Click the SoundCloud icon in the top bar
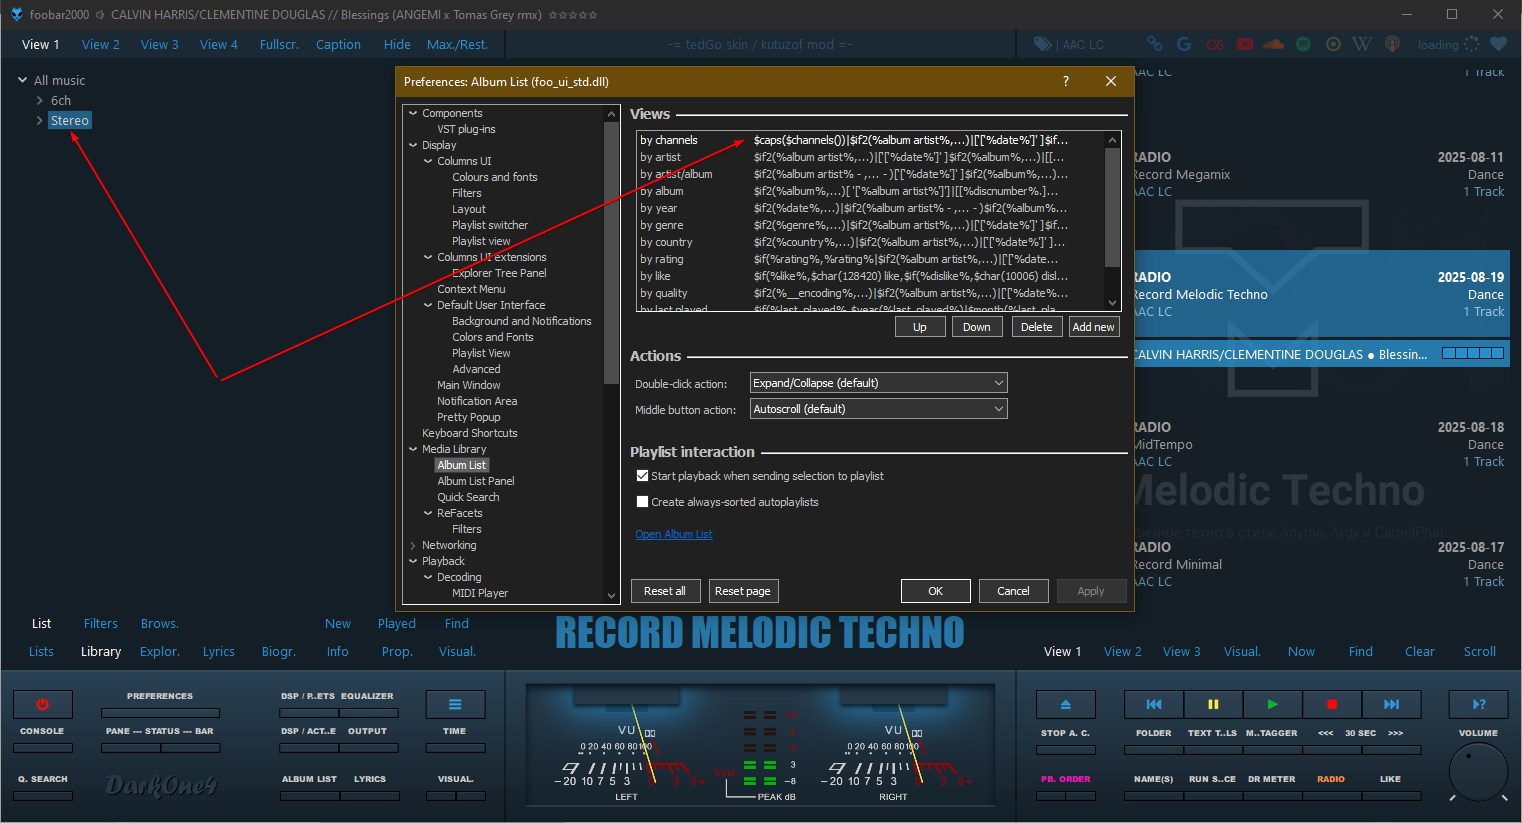 coord(1273,44)
